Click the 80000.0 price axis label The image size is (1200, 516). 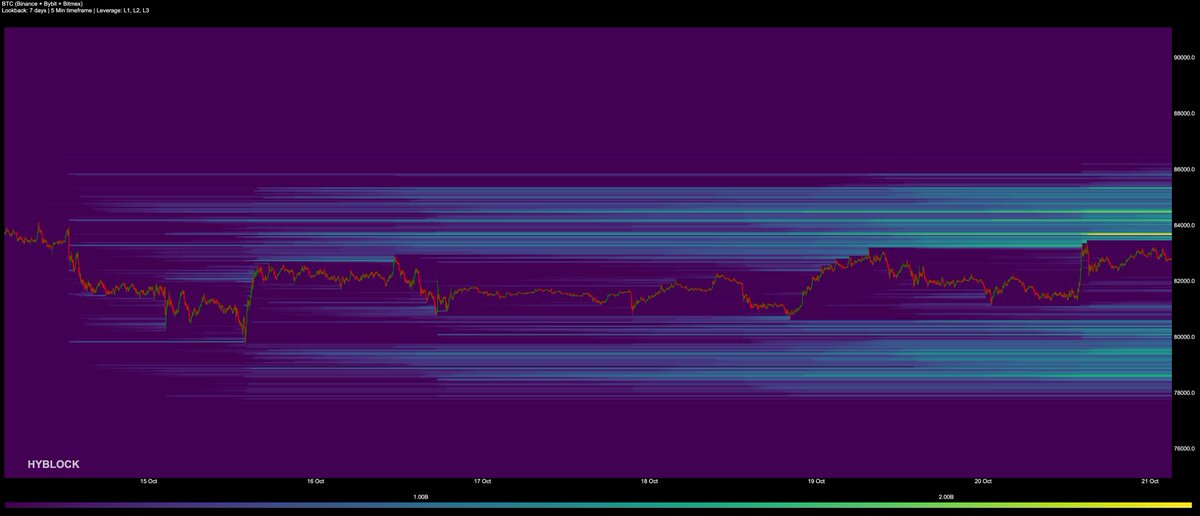[x=1185, y=338]
